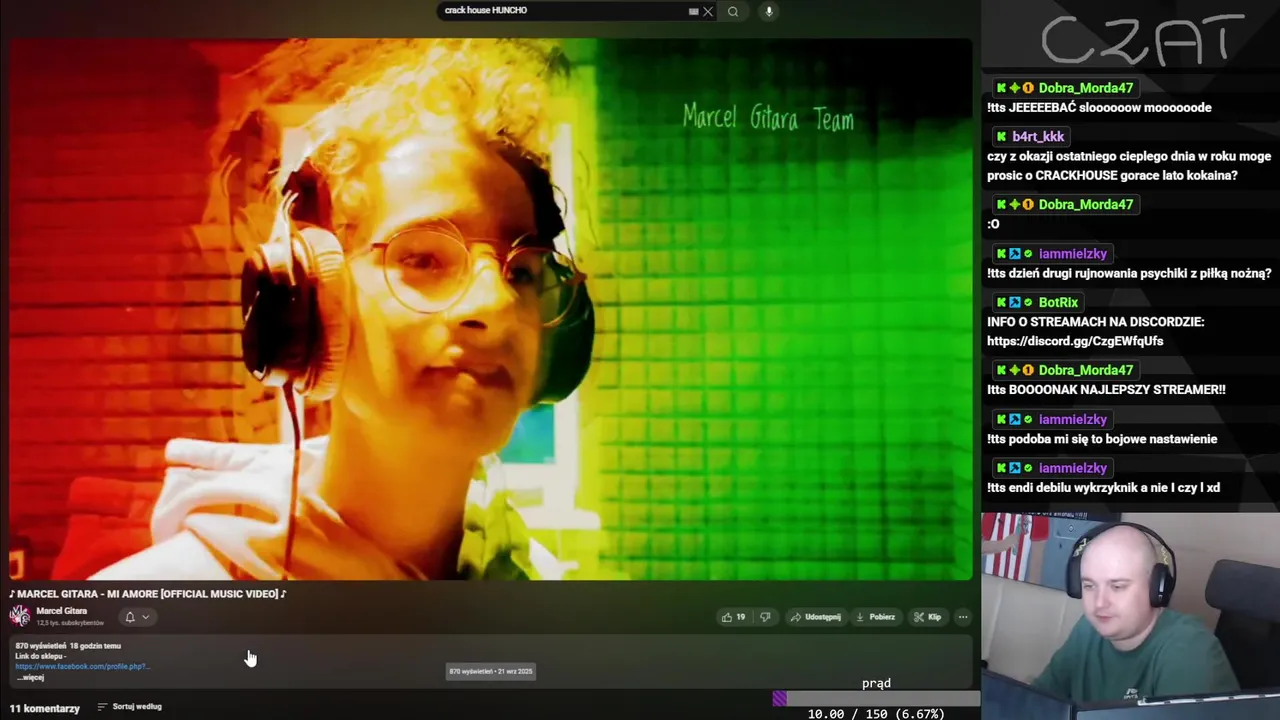Open the discord.gg/CzgEWfqUfs link in chat
This screenshot has height=720, width=1280.
click(1075, 341)
